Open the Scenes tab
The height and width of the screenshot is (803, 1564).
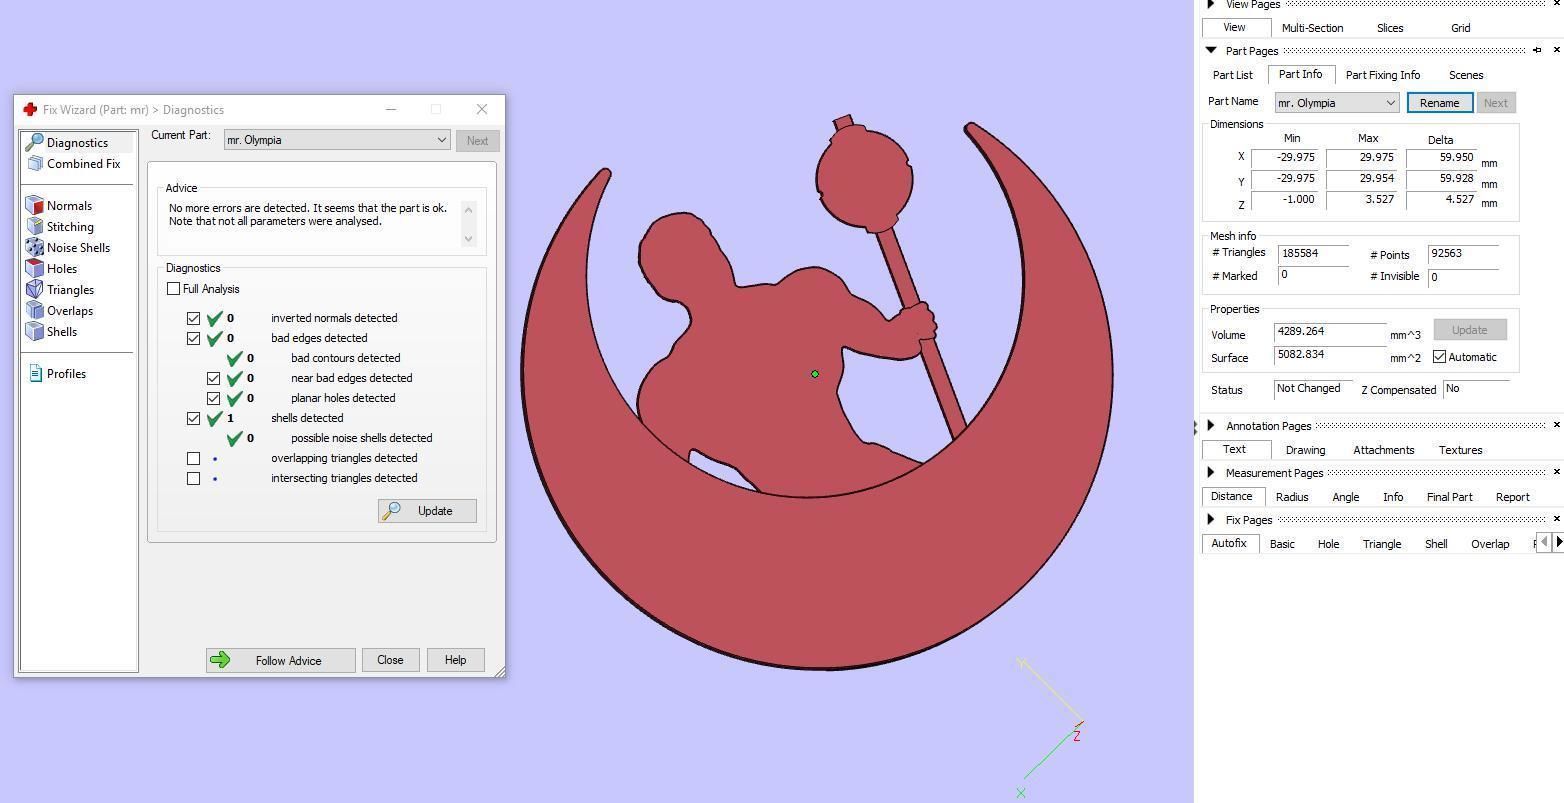click(x=1466, y=75)
